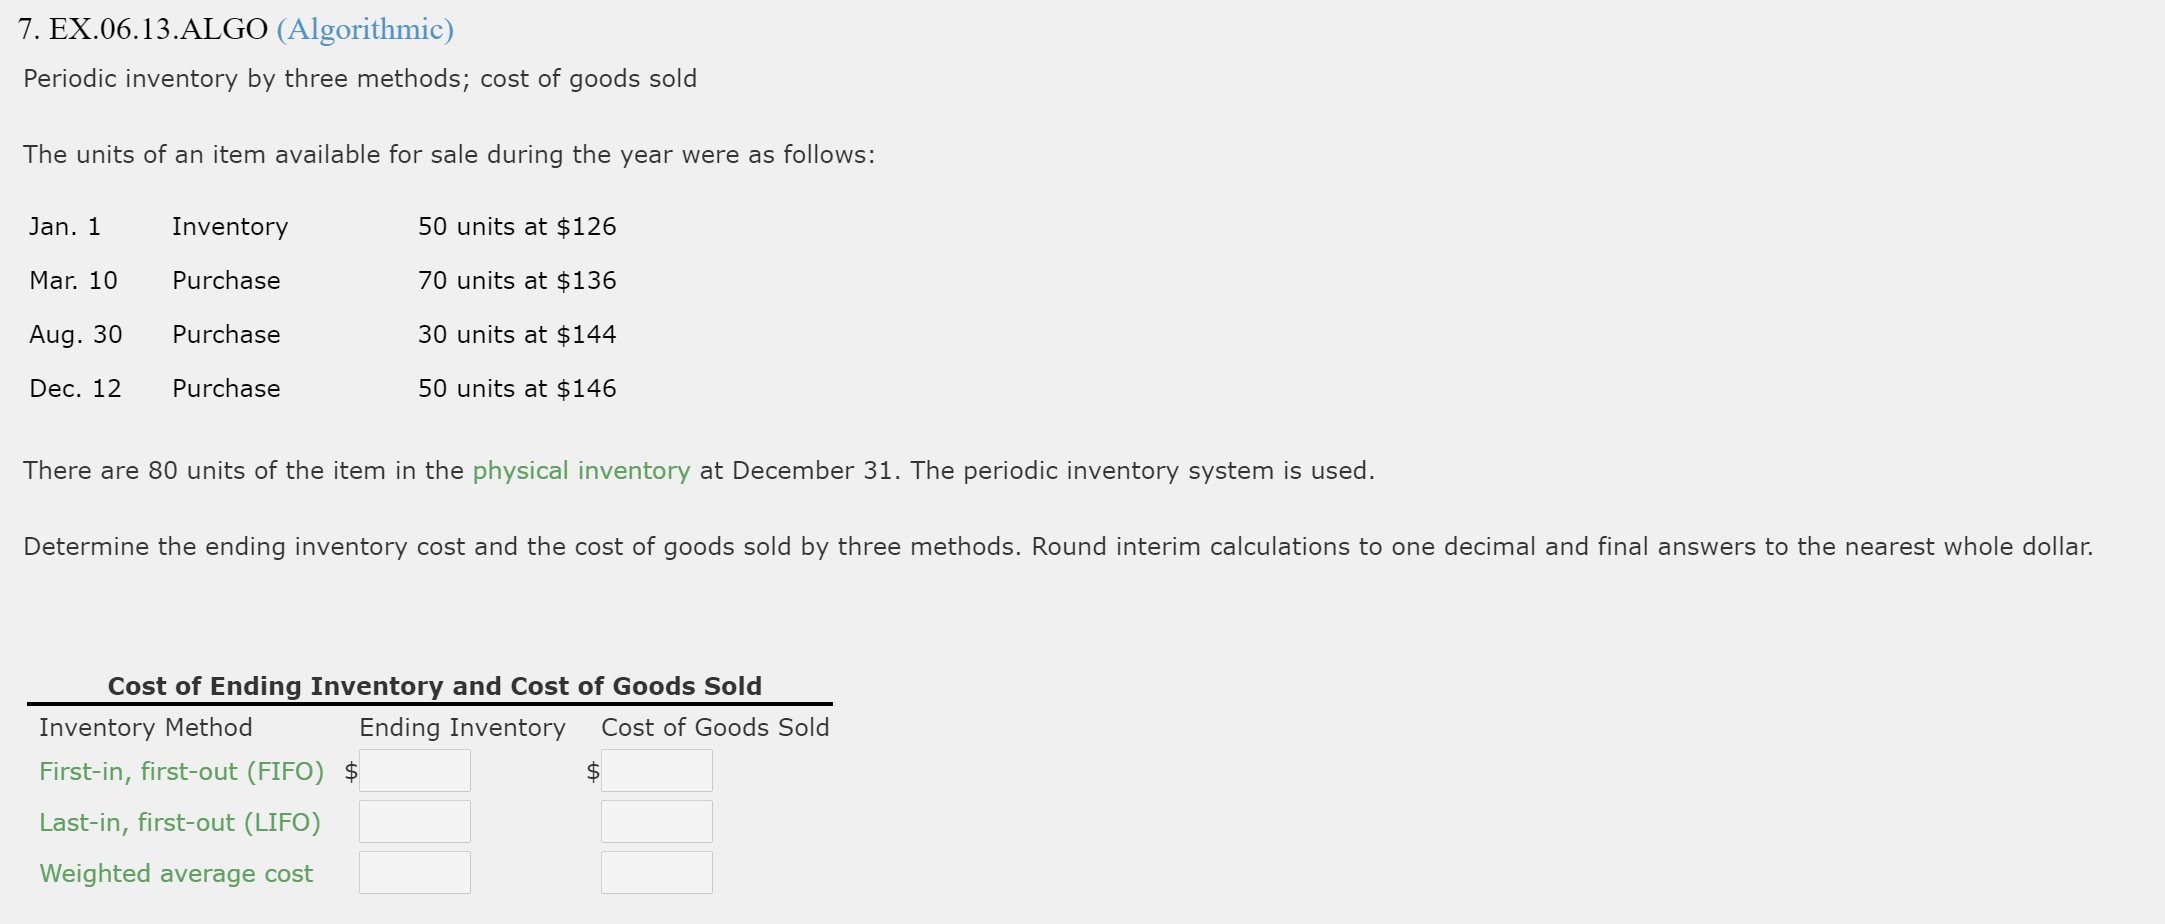Click the Cost of Goods Sold column header

(x=715, y=727)
